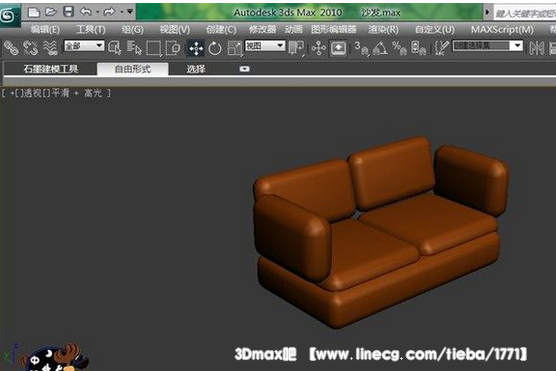The image size is (556, 371).
Task: Expand the named selection sets dropdown
Action: [488, 46]
